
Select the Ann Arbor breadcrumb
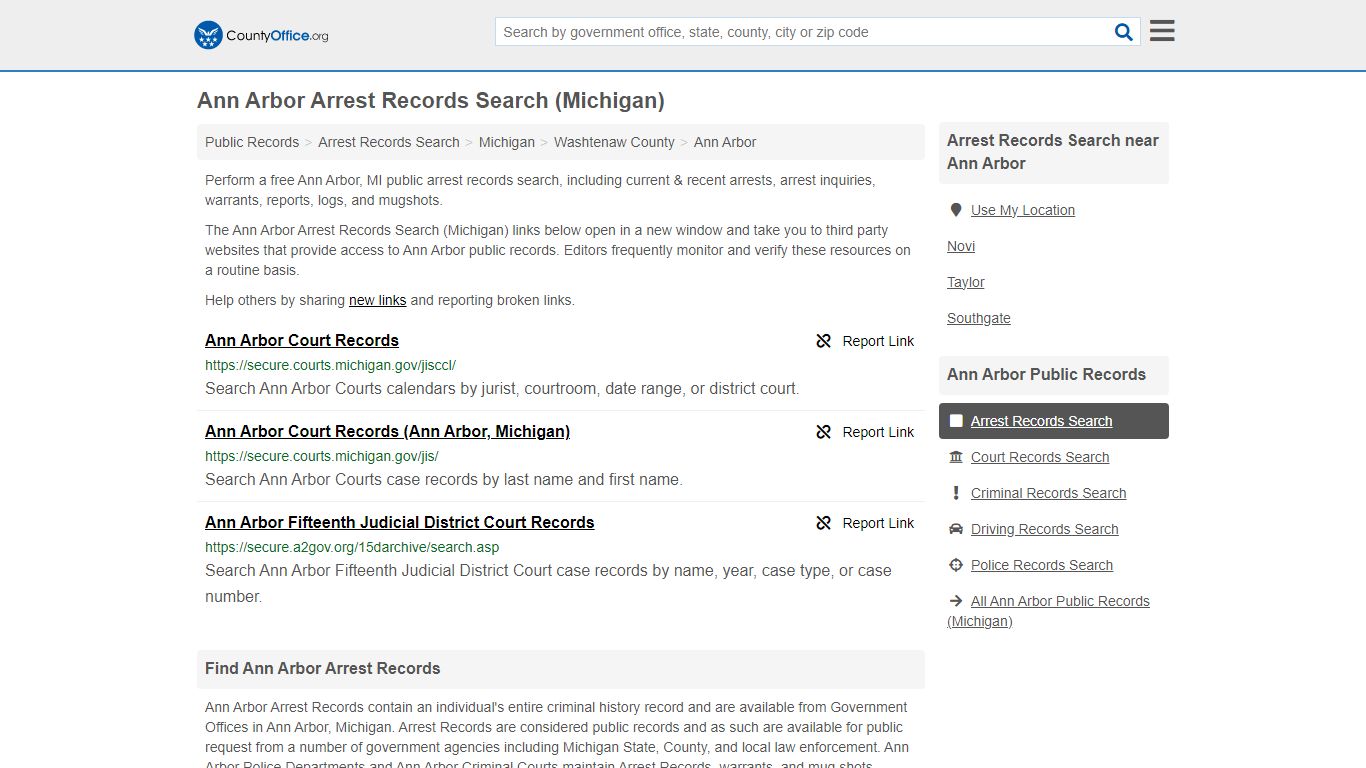point(725,142)
